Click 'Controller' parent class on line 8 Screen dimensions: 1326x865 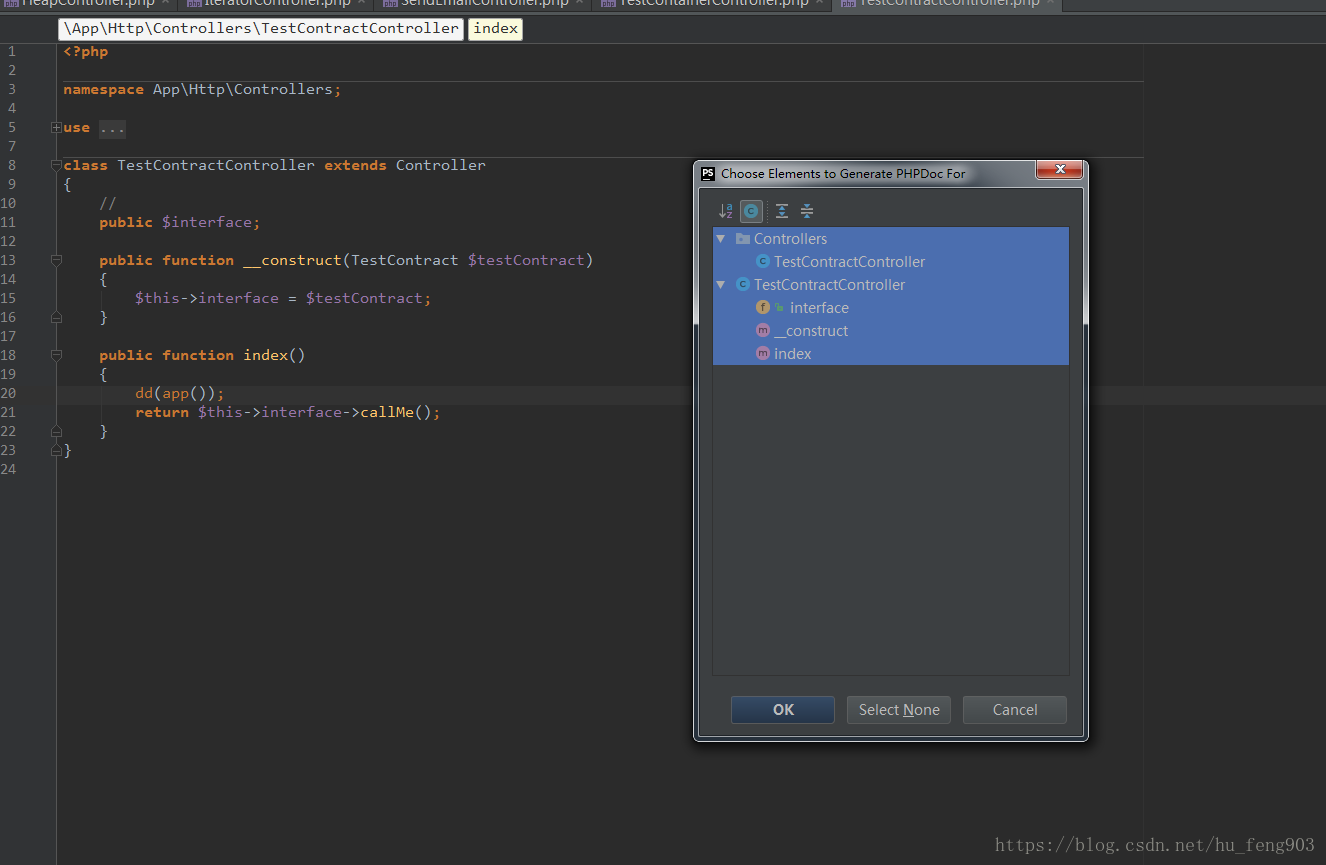click(x=441, y=165)
